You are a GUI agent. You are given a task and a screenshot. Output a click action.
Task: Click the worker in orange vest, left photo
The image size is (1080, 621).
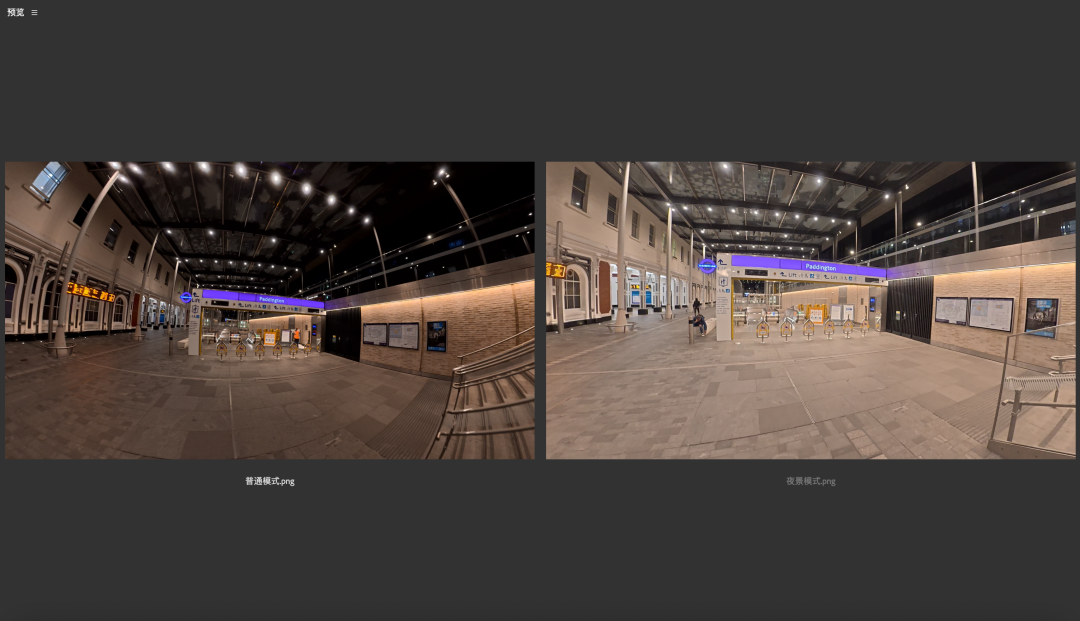click(296, 335)
